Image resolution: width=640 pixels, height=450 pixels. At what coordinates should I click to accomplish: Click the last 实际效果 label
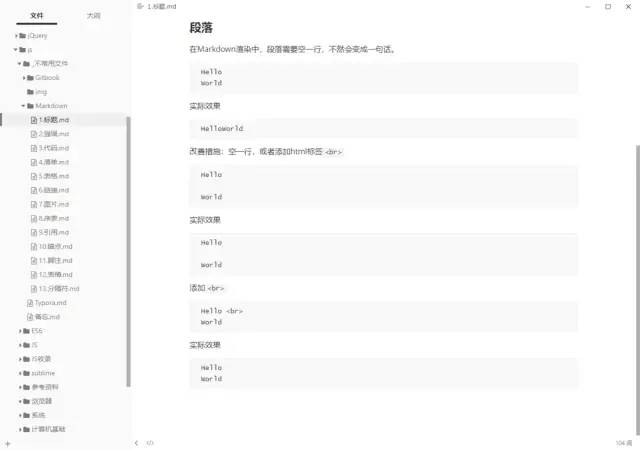[205, 345]
